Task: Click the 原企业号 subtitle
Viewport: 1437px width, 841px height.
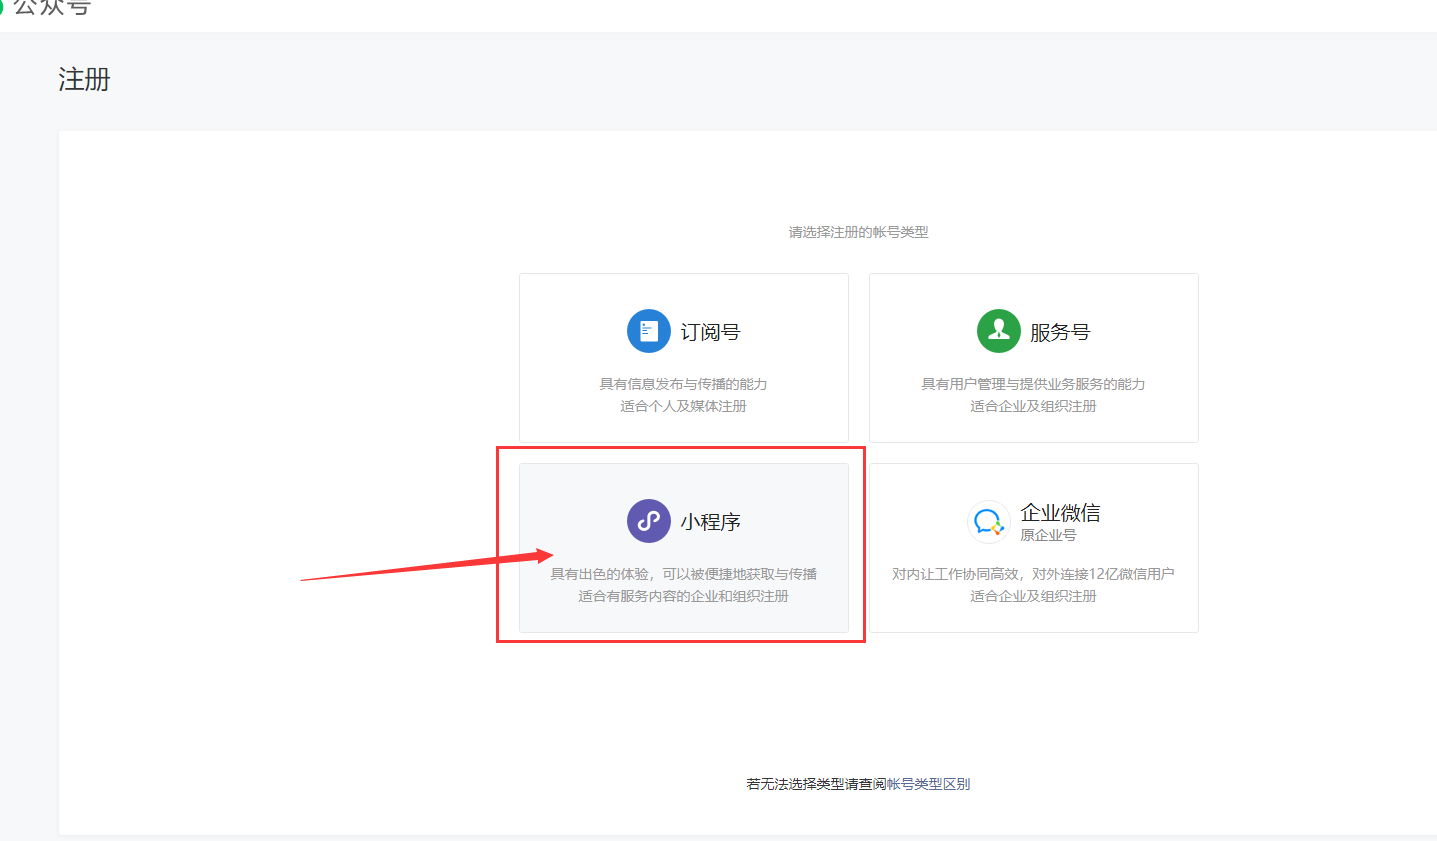Action: 1048,535
